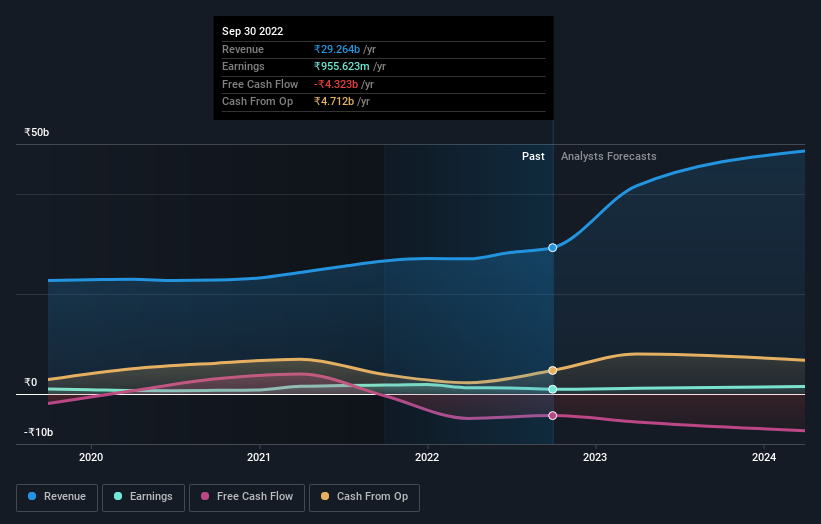Click the Earnings row label in tooltip
The image size is (821, 524).
tap(243, 66)
